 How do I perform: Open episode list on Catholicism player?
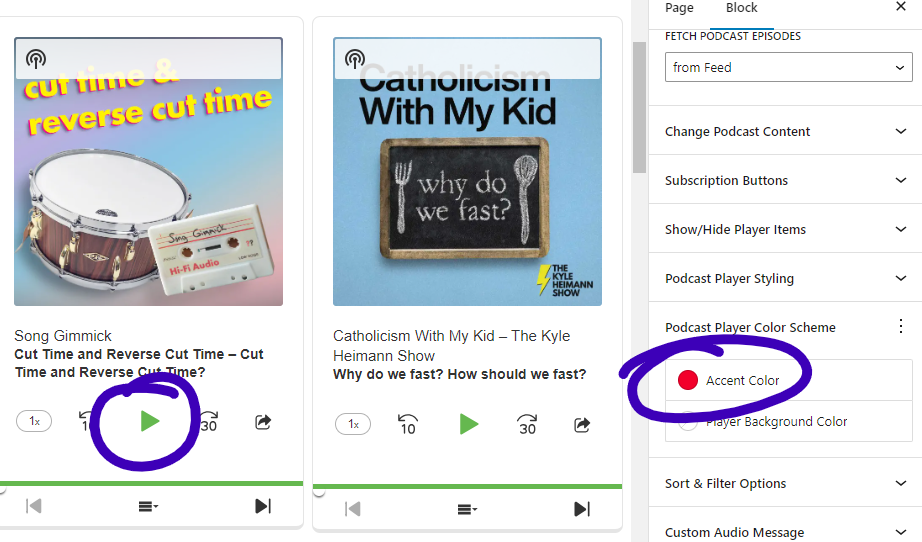467,509
